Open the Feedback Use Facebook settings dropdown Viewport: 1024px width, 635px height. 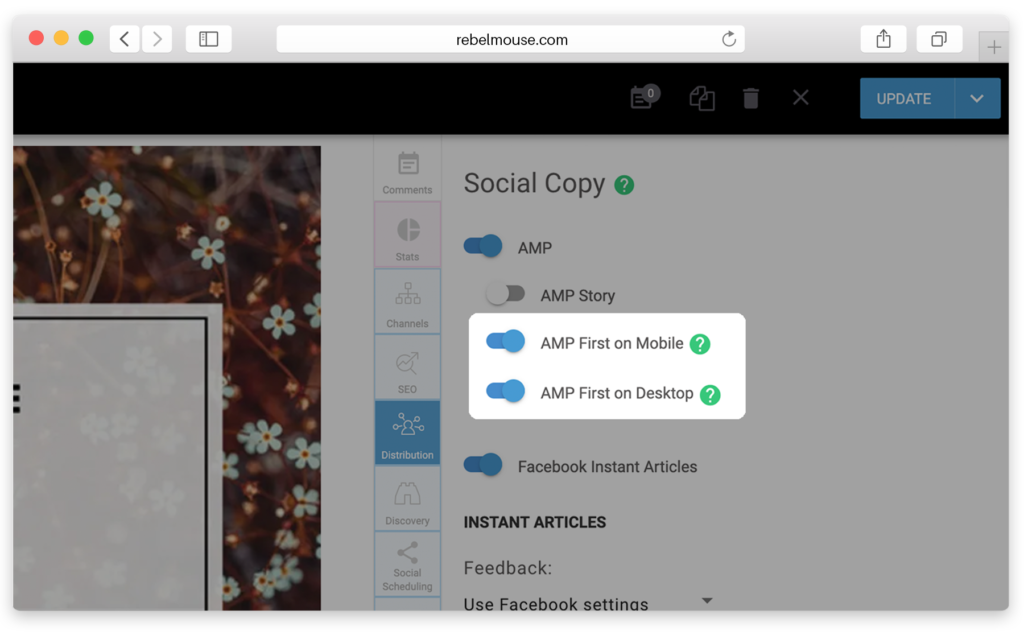coord(588,602)
